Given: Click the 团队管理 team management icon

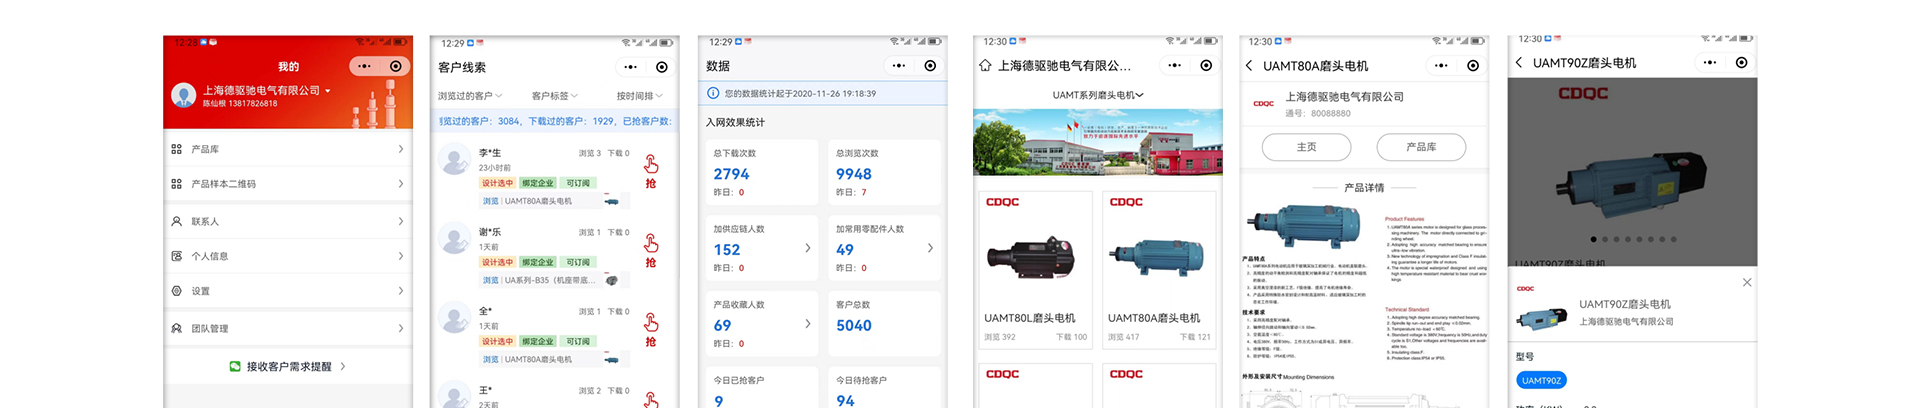Looking at the screenshot, I should click(x=177, y=328).
